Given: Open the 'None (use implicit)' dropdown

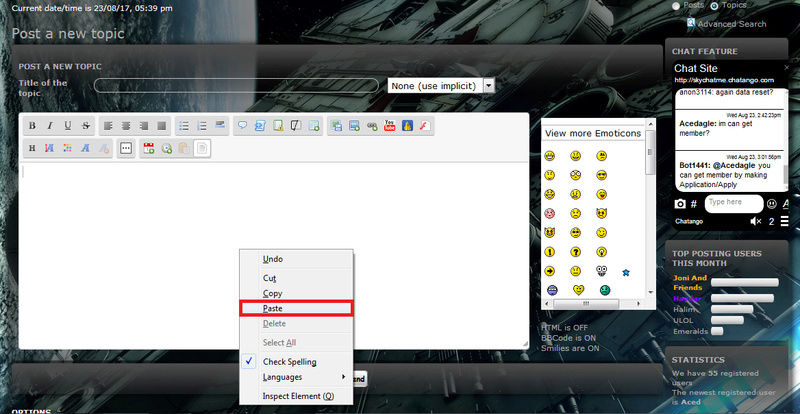Looking at the screenshot, I should 489,86.
